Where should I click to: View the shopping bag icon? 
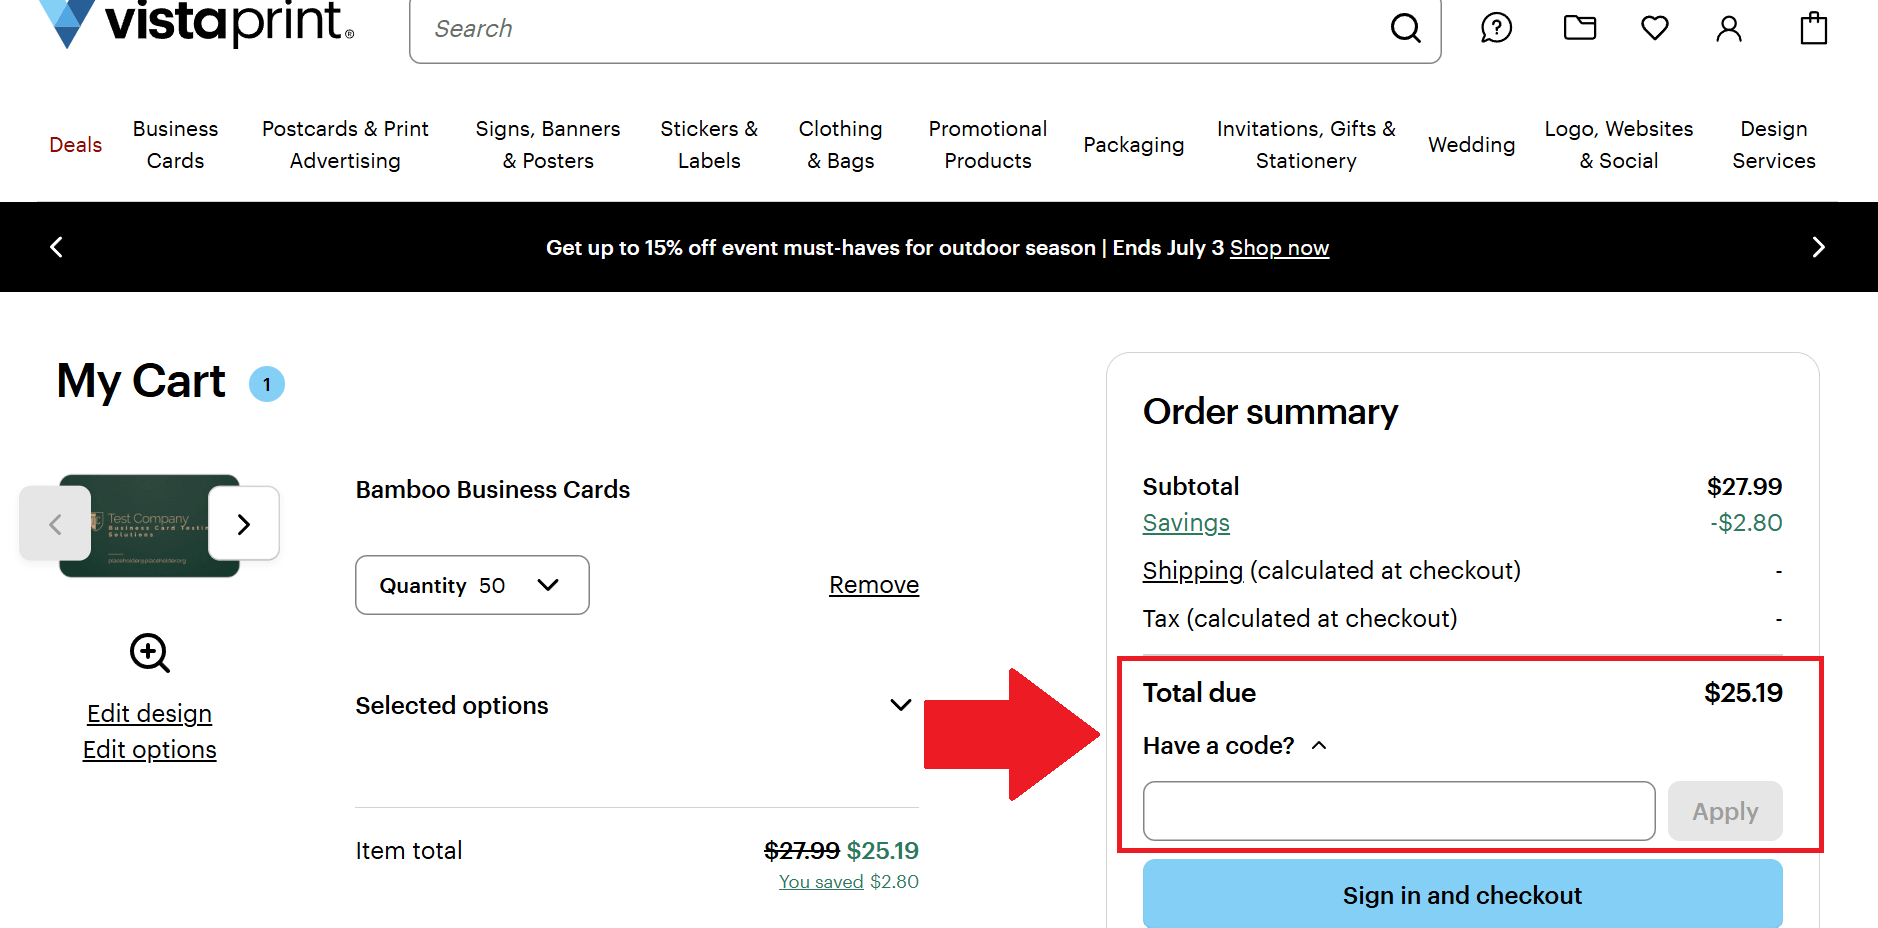[x=1813, y=28]
